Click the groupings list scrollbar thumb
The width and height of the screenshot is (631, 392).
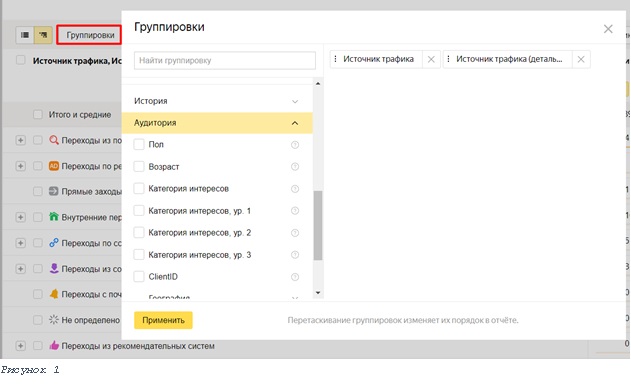click(x=318, y=225)
